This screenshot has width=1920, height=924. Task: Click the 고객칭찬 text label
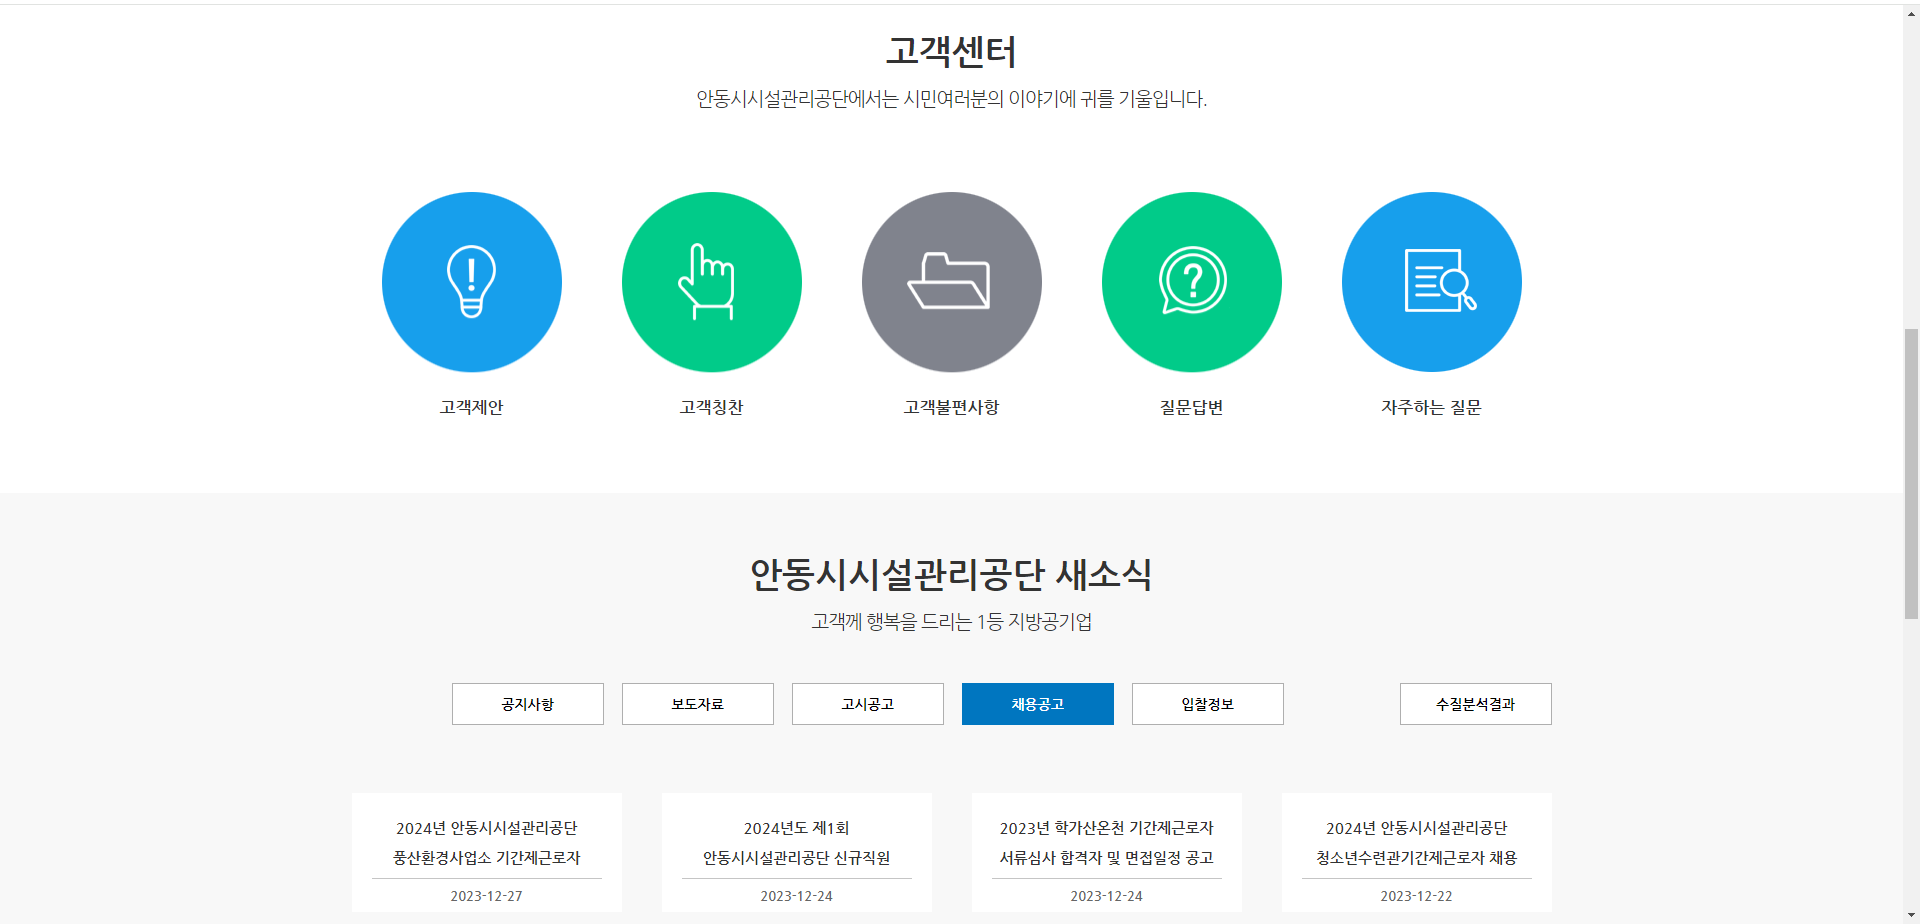[x=712, y=407]
